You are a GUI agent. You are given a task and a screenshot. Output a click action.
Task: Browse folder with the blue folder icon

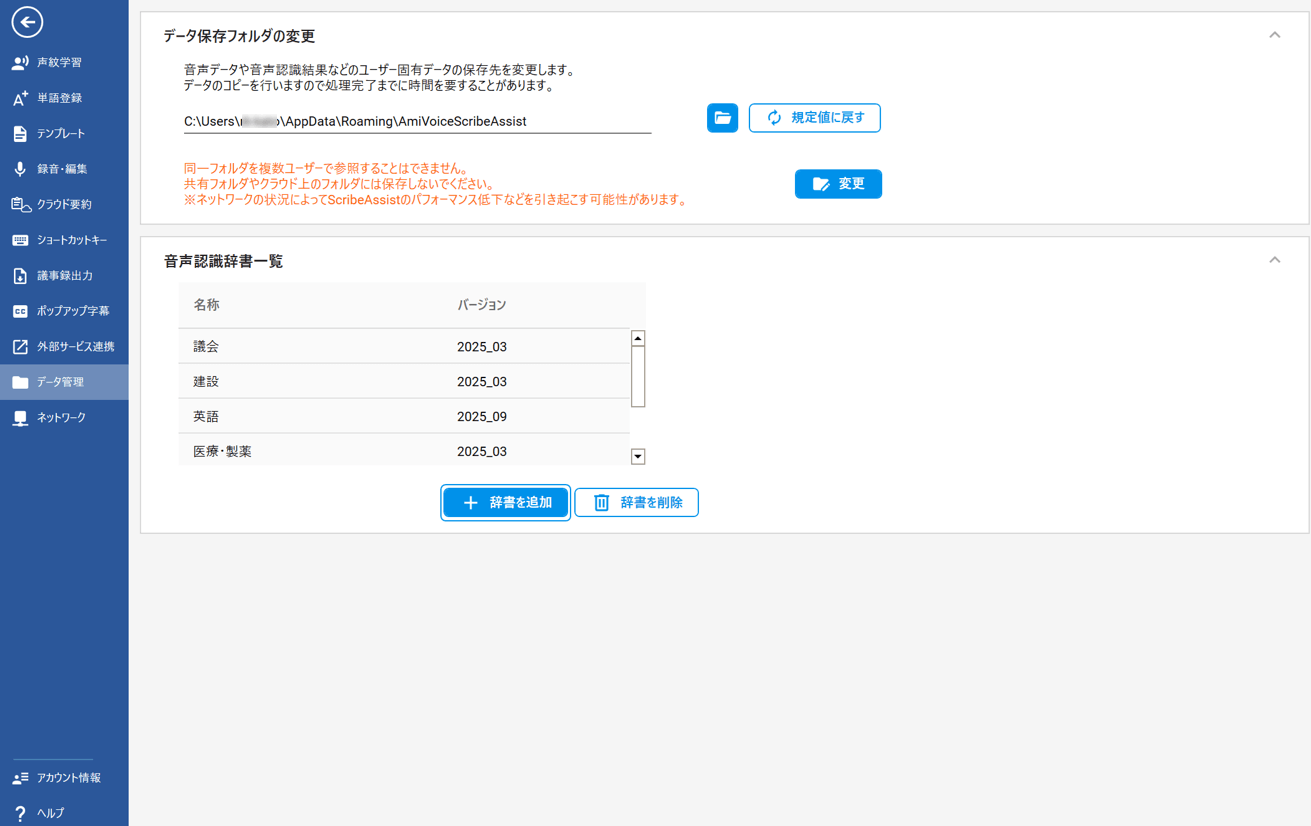click(722, 118)
